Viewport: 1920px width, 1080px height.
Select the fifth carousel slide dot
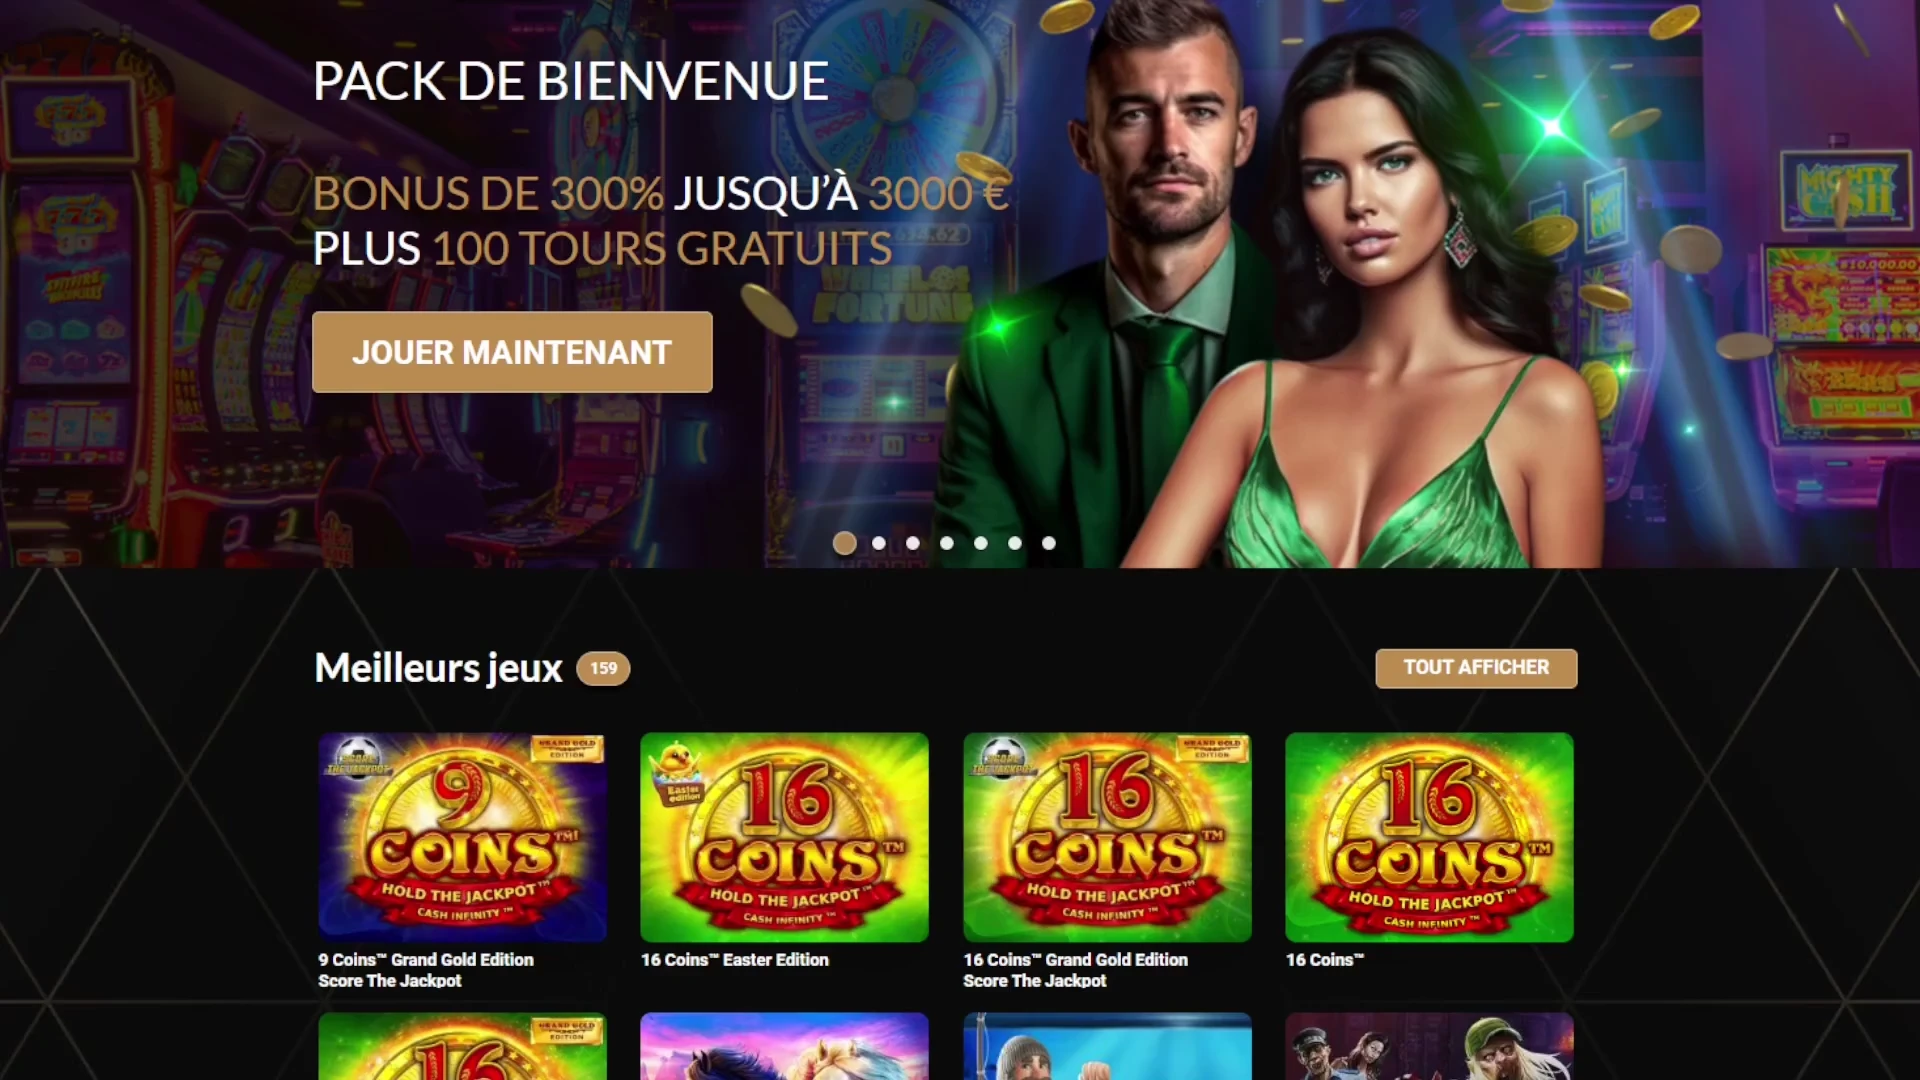coord(981,543)
